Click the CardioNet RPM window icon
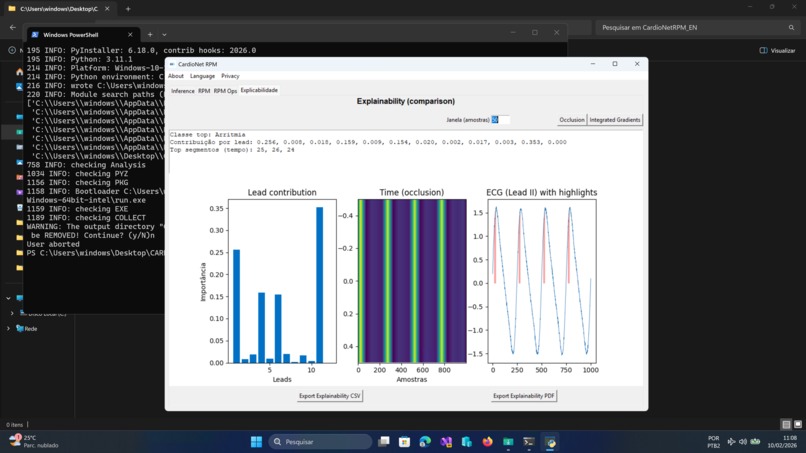806x453 pixels. point(172,64)
